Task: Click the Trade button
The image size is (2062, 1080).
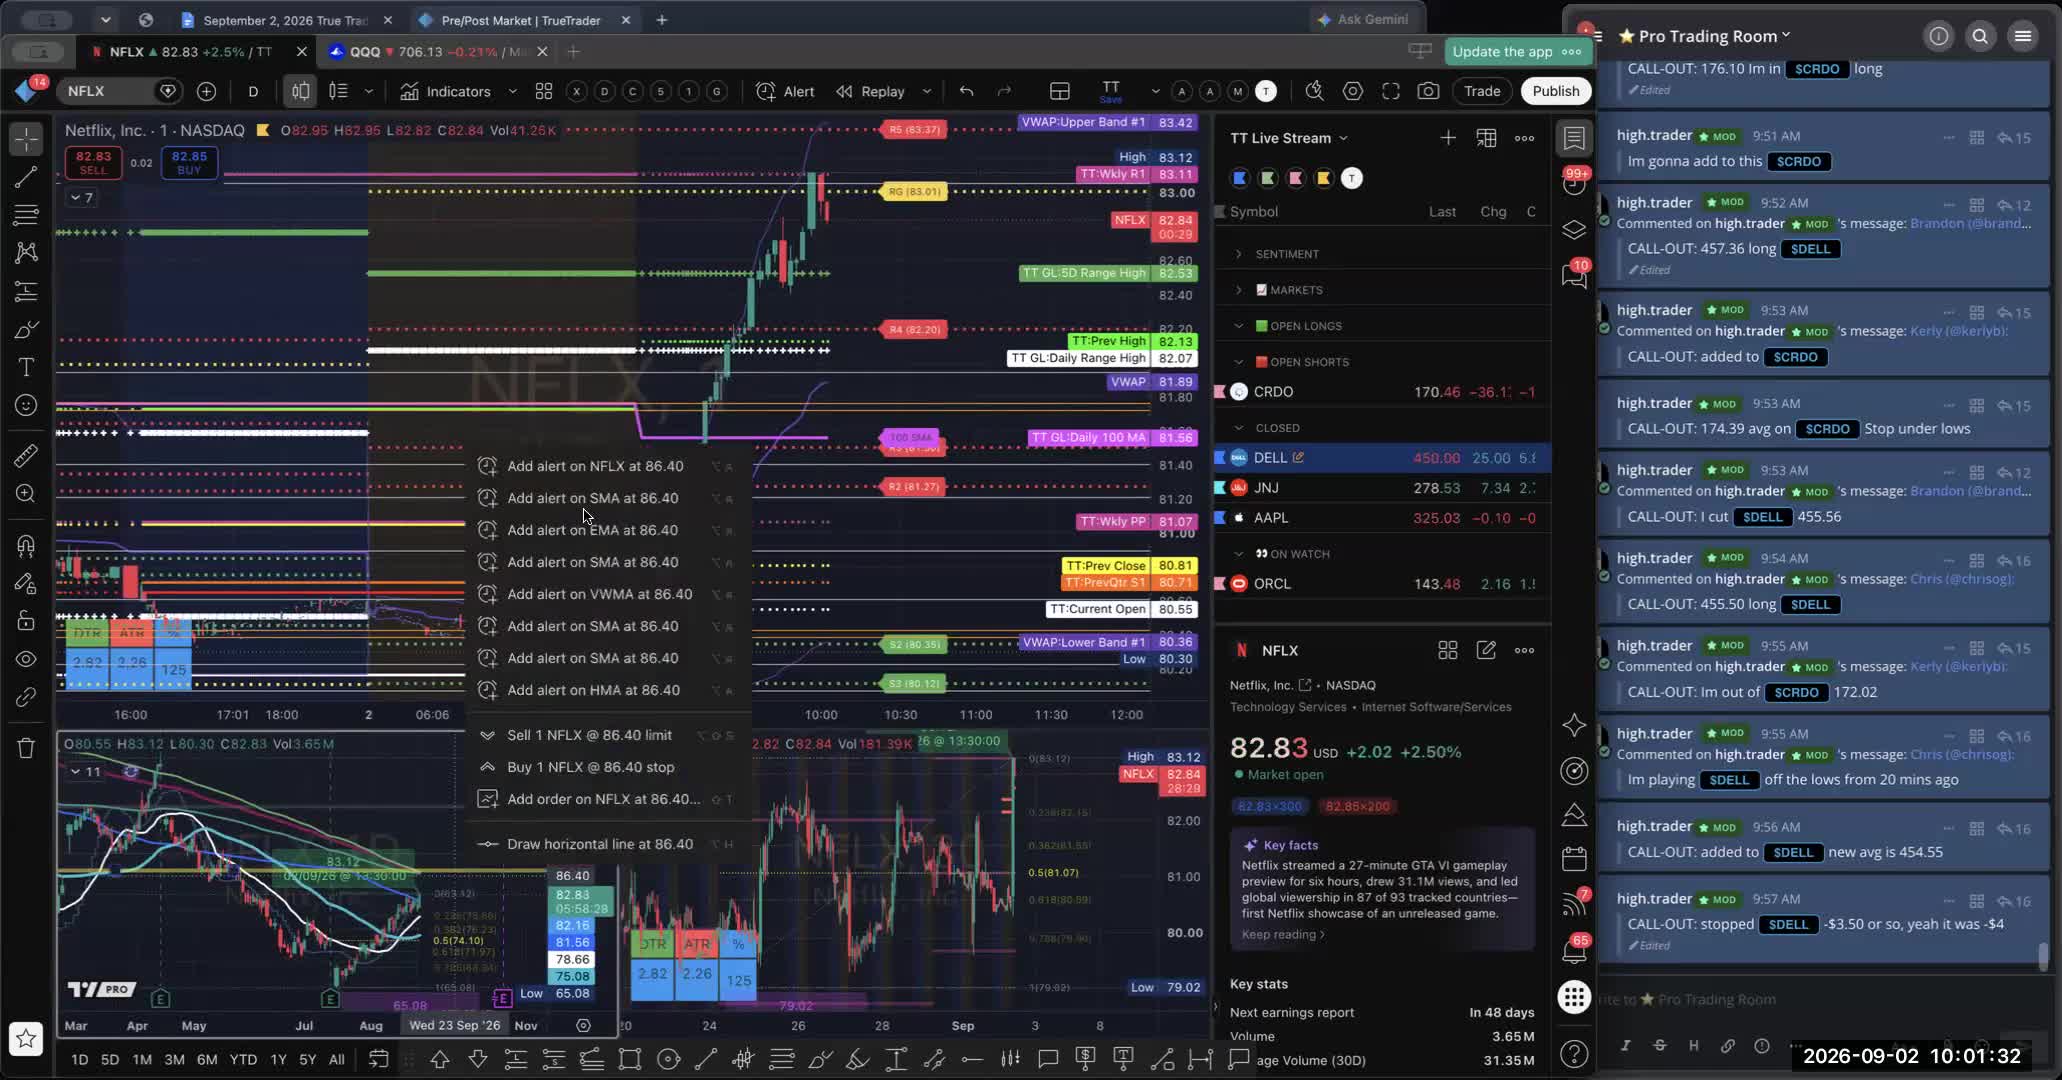Action: click(x=1482, y=91)
